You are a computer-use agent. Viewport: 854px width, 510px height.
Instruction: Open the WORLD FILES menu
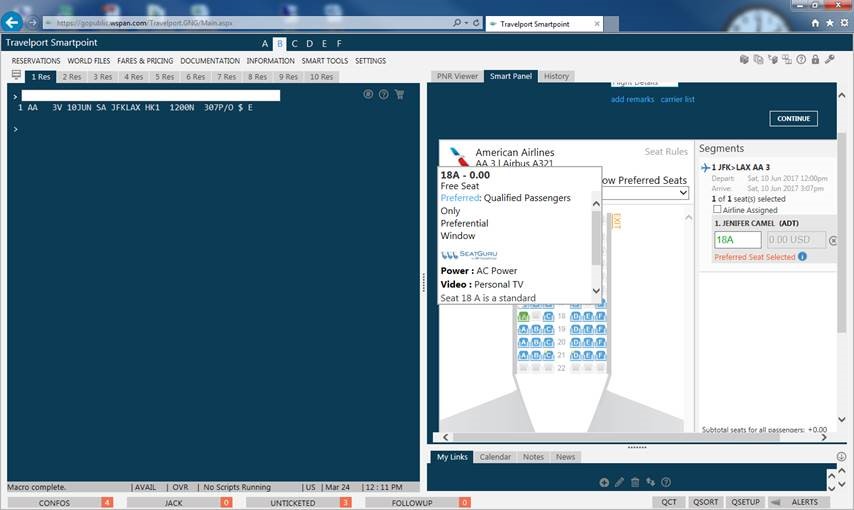point(89,60)
